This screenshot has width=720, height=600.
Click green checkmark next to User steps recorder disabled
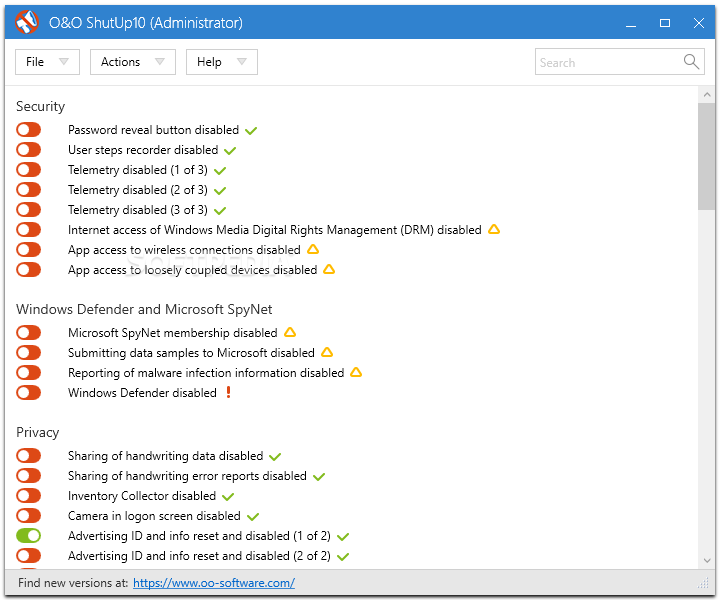click(230, 151)
